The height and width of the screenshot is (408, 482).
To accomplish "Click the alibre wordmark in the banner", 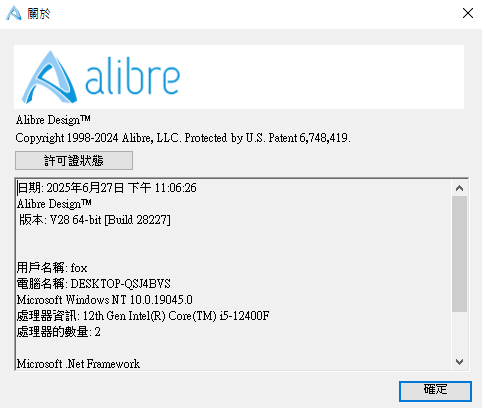I will (132, 78).
